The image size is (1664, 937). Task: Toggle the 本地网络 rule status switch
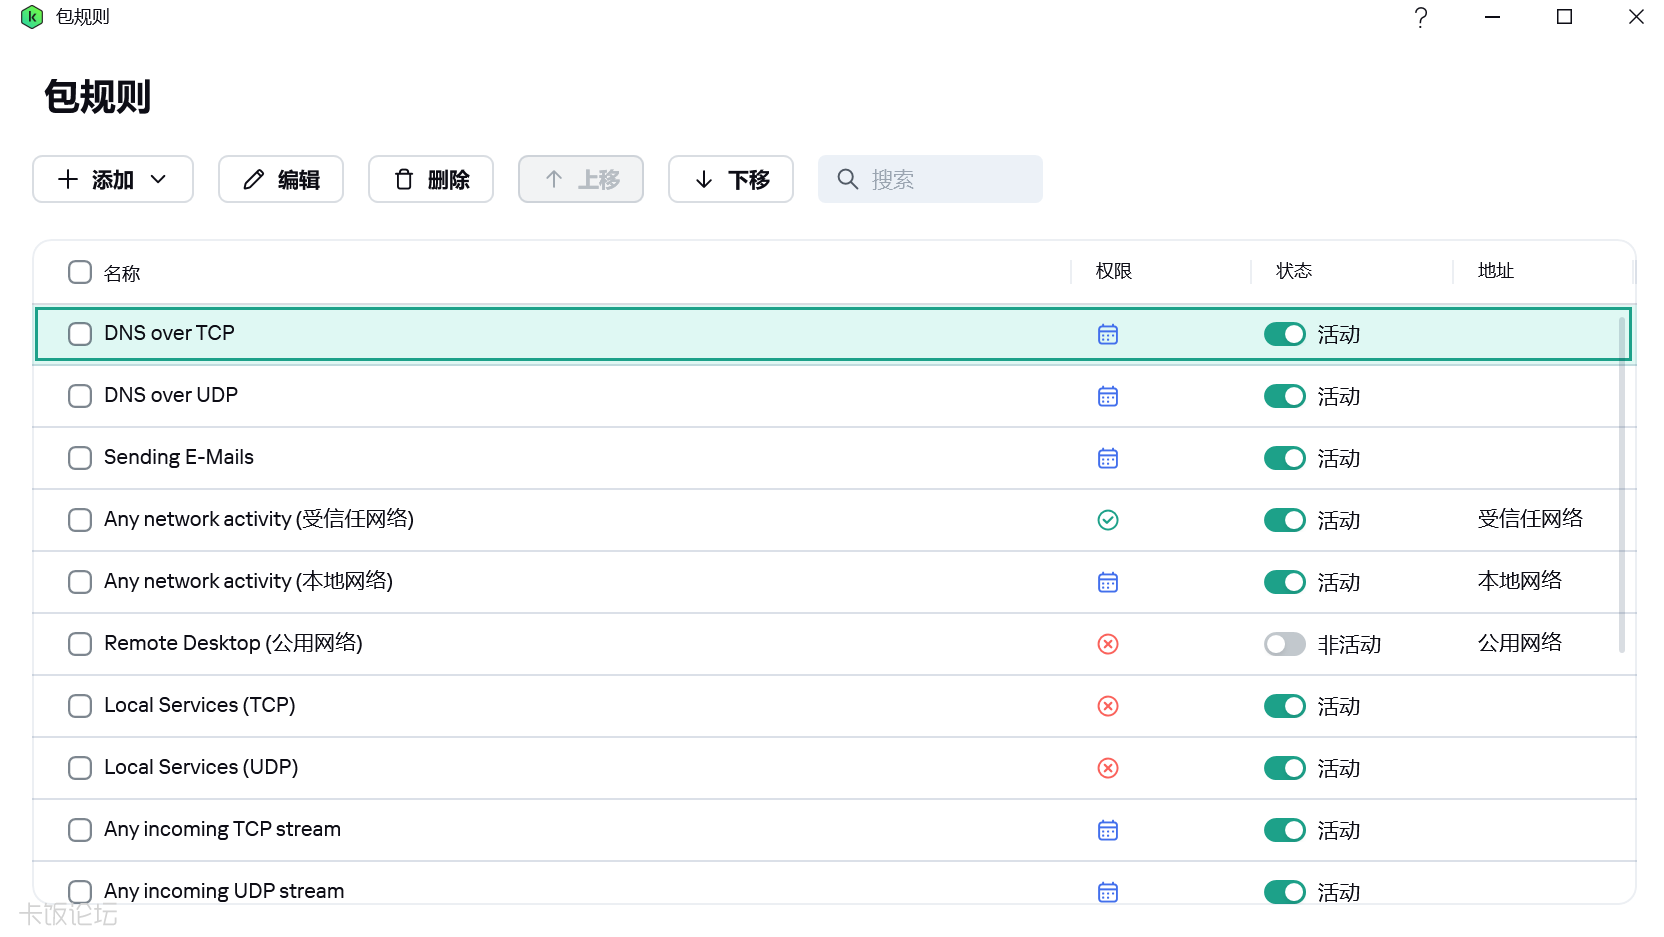click(x=1285, y=582)
